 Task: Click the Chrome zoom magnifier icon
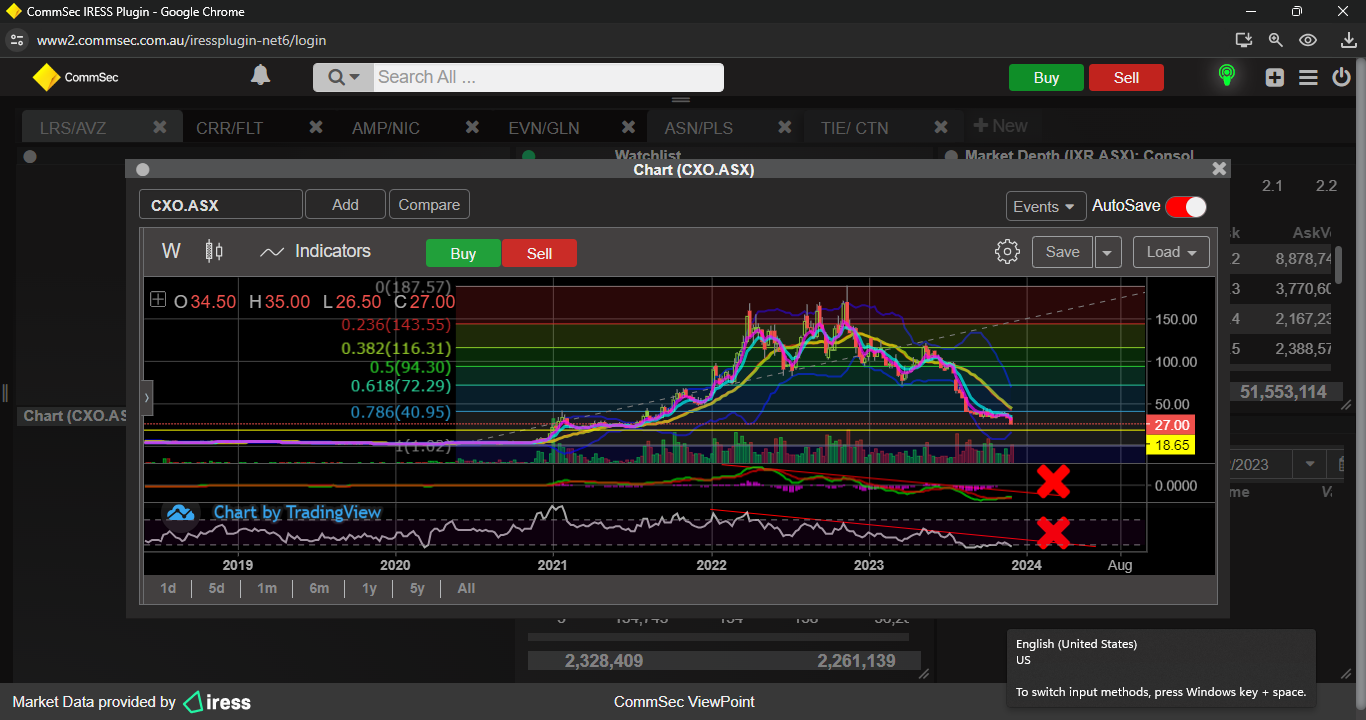1275,40
